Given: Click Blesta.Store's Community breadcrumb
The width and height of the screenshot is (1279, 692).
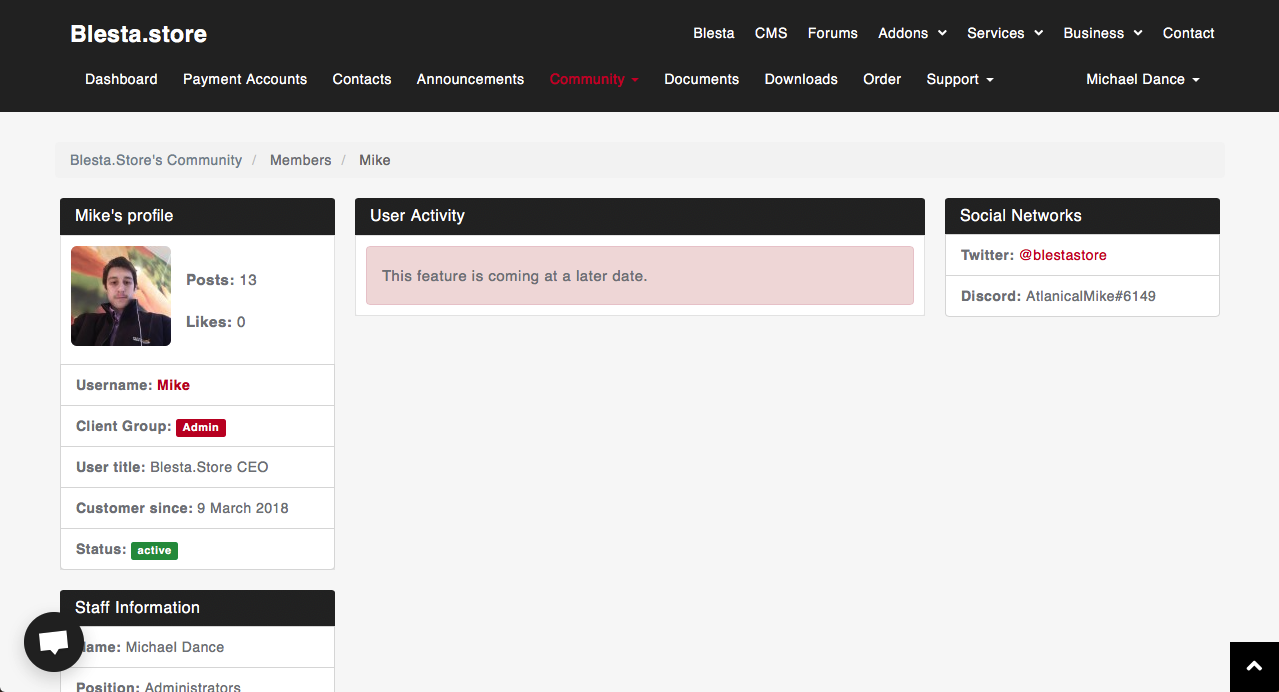Looking at the screenshot, I should pyautogui.click(x=156, y=160).
